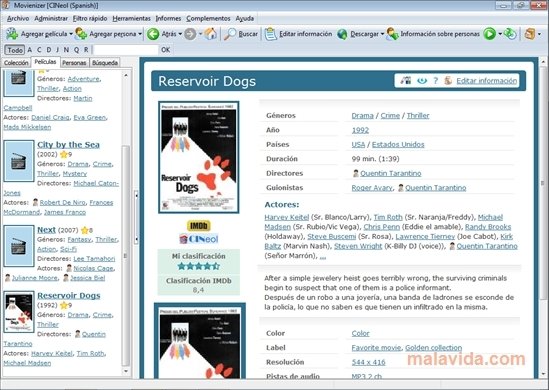Open the Complementos menu

(x=208, y=19)
